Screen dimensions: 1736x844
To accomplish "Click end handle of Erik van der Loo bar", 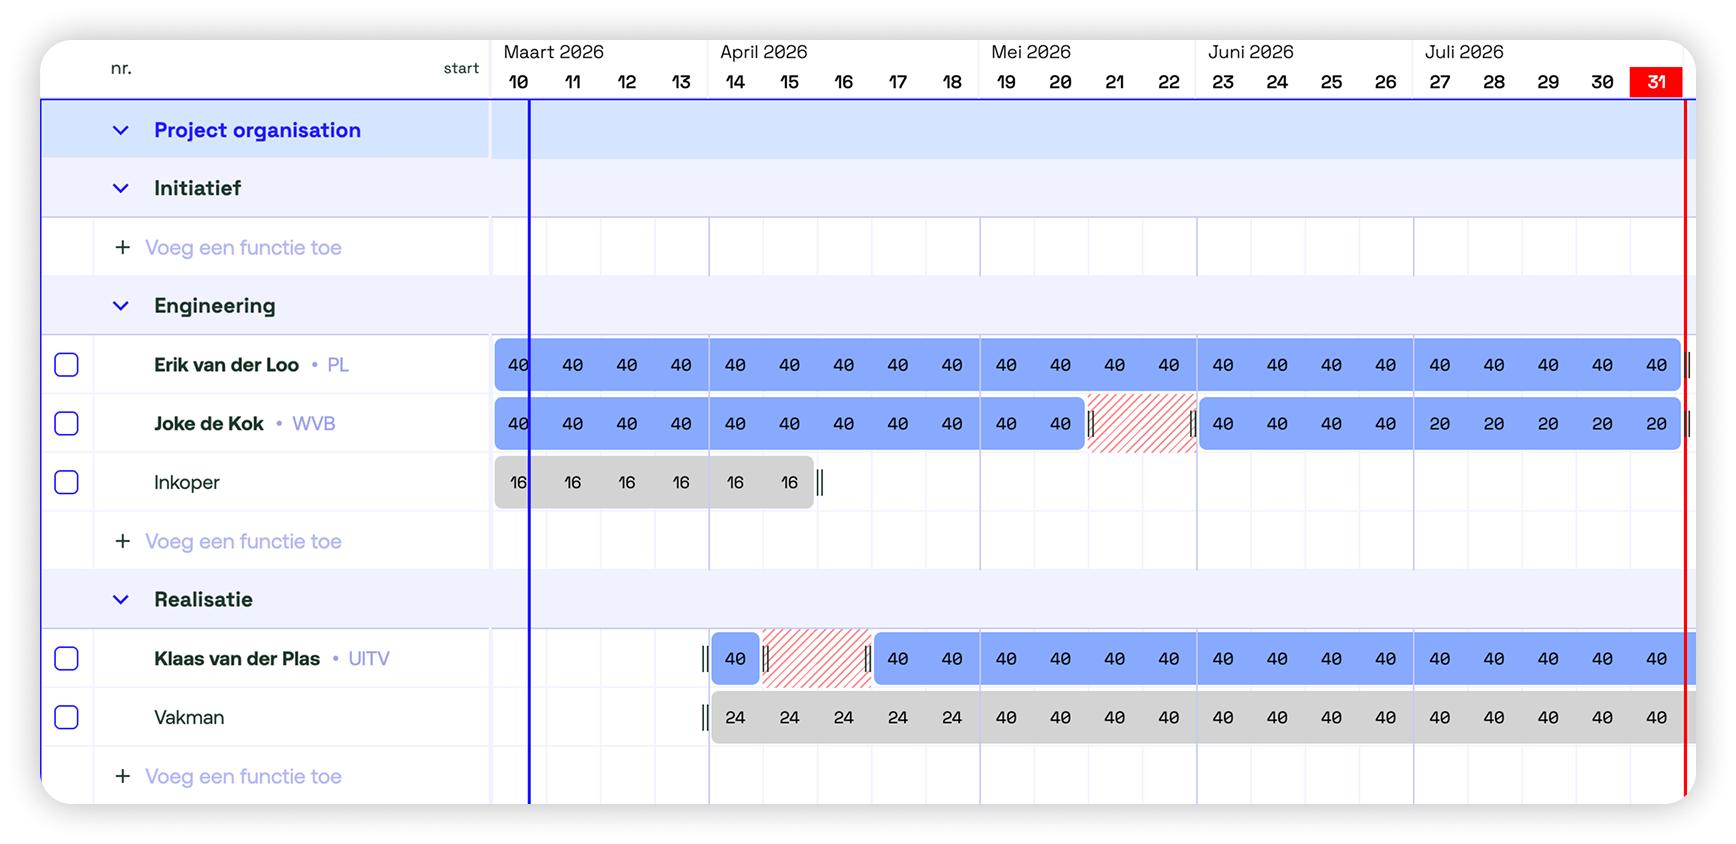I will click(x=1688, y=365).
